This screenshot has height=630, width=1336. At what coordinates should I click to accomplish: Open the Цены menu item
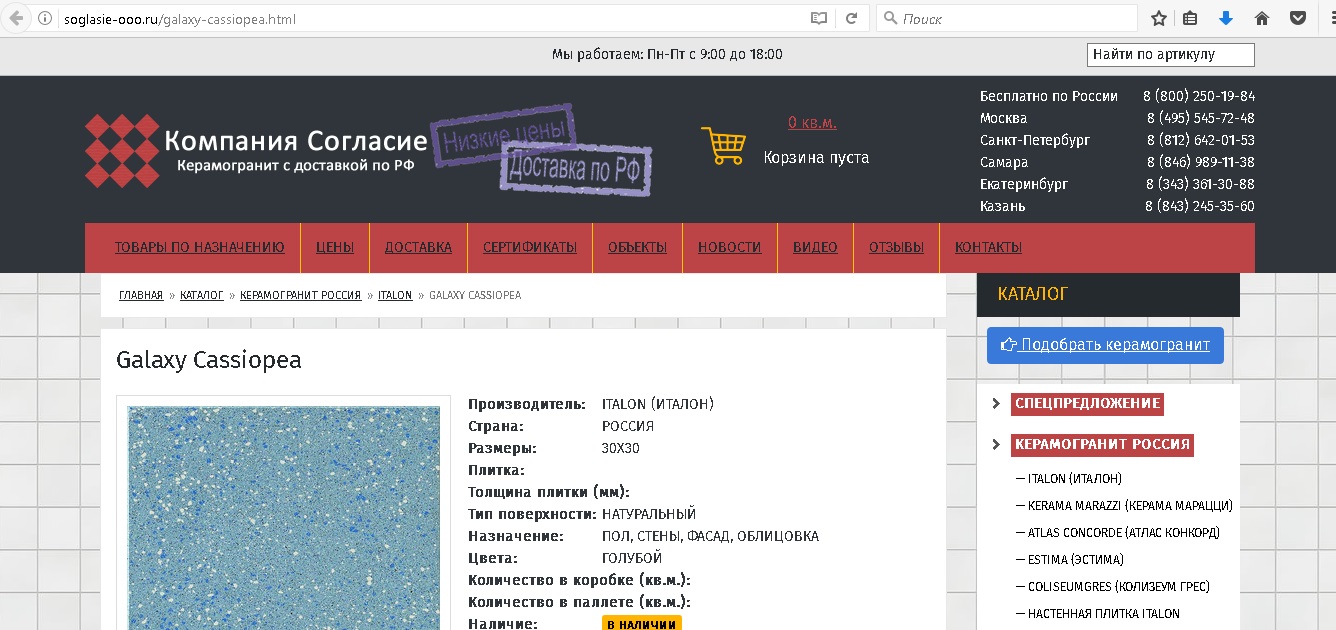pos(335,247)
